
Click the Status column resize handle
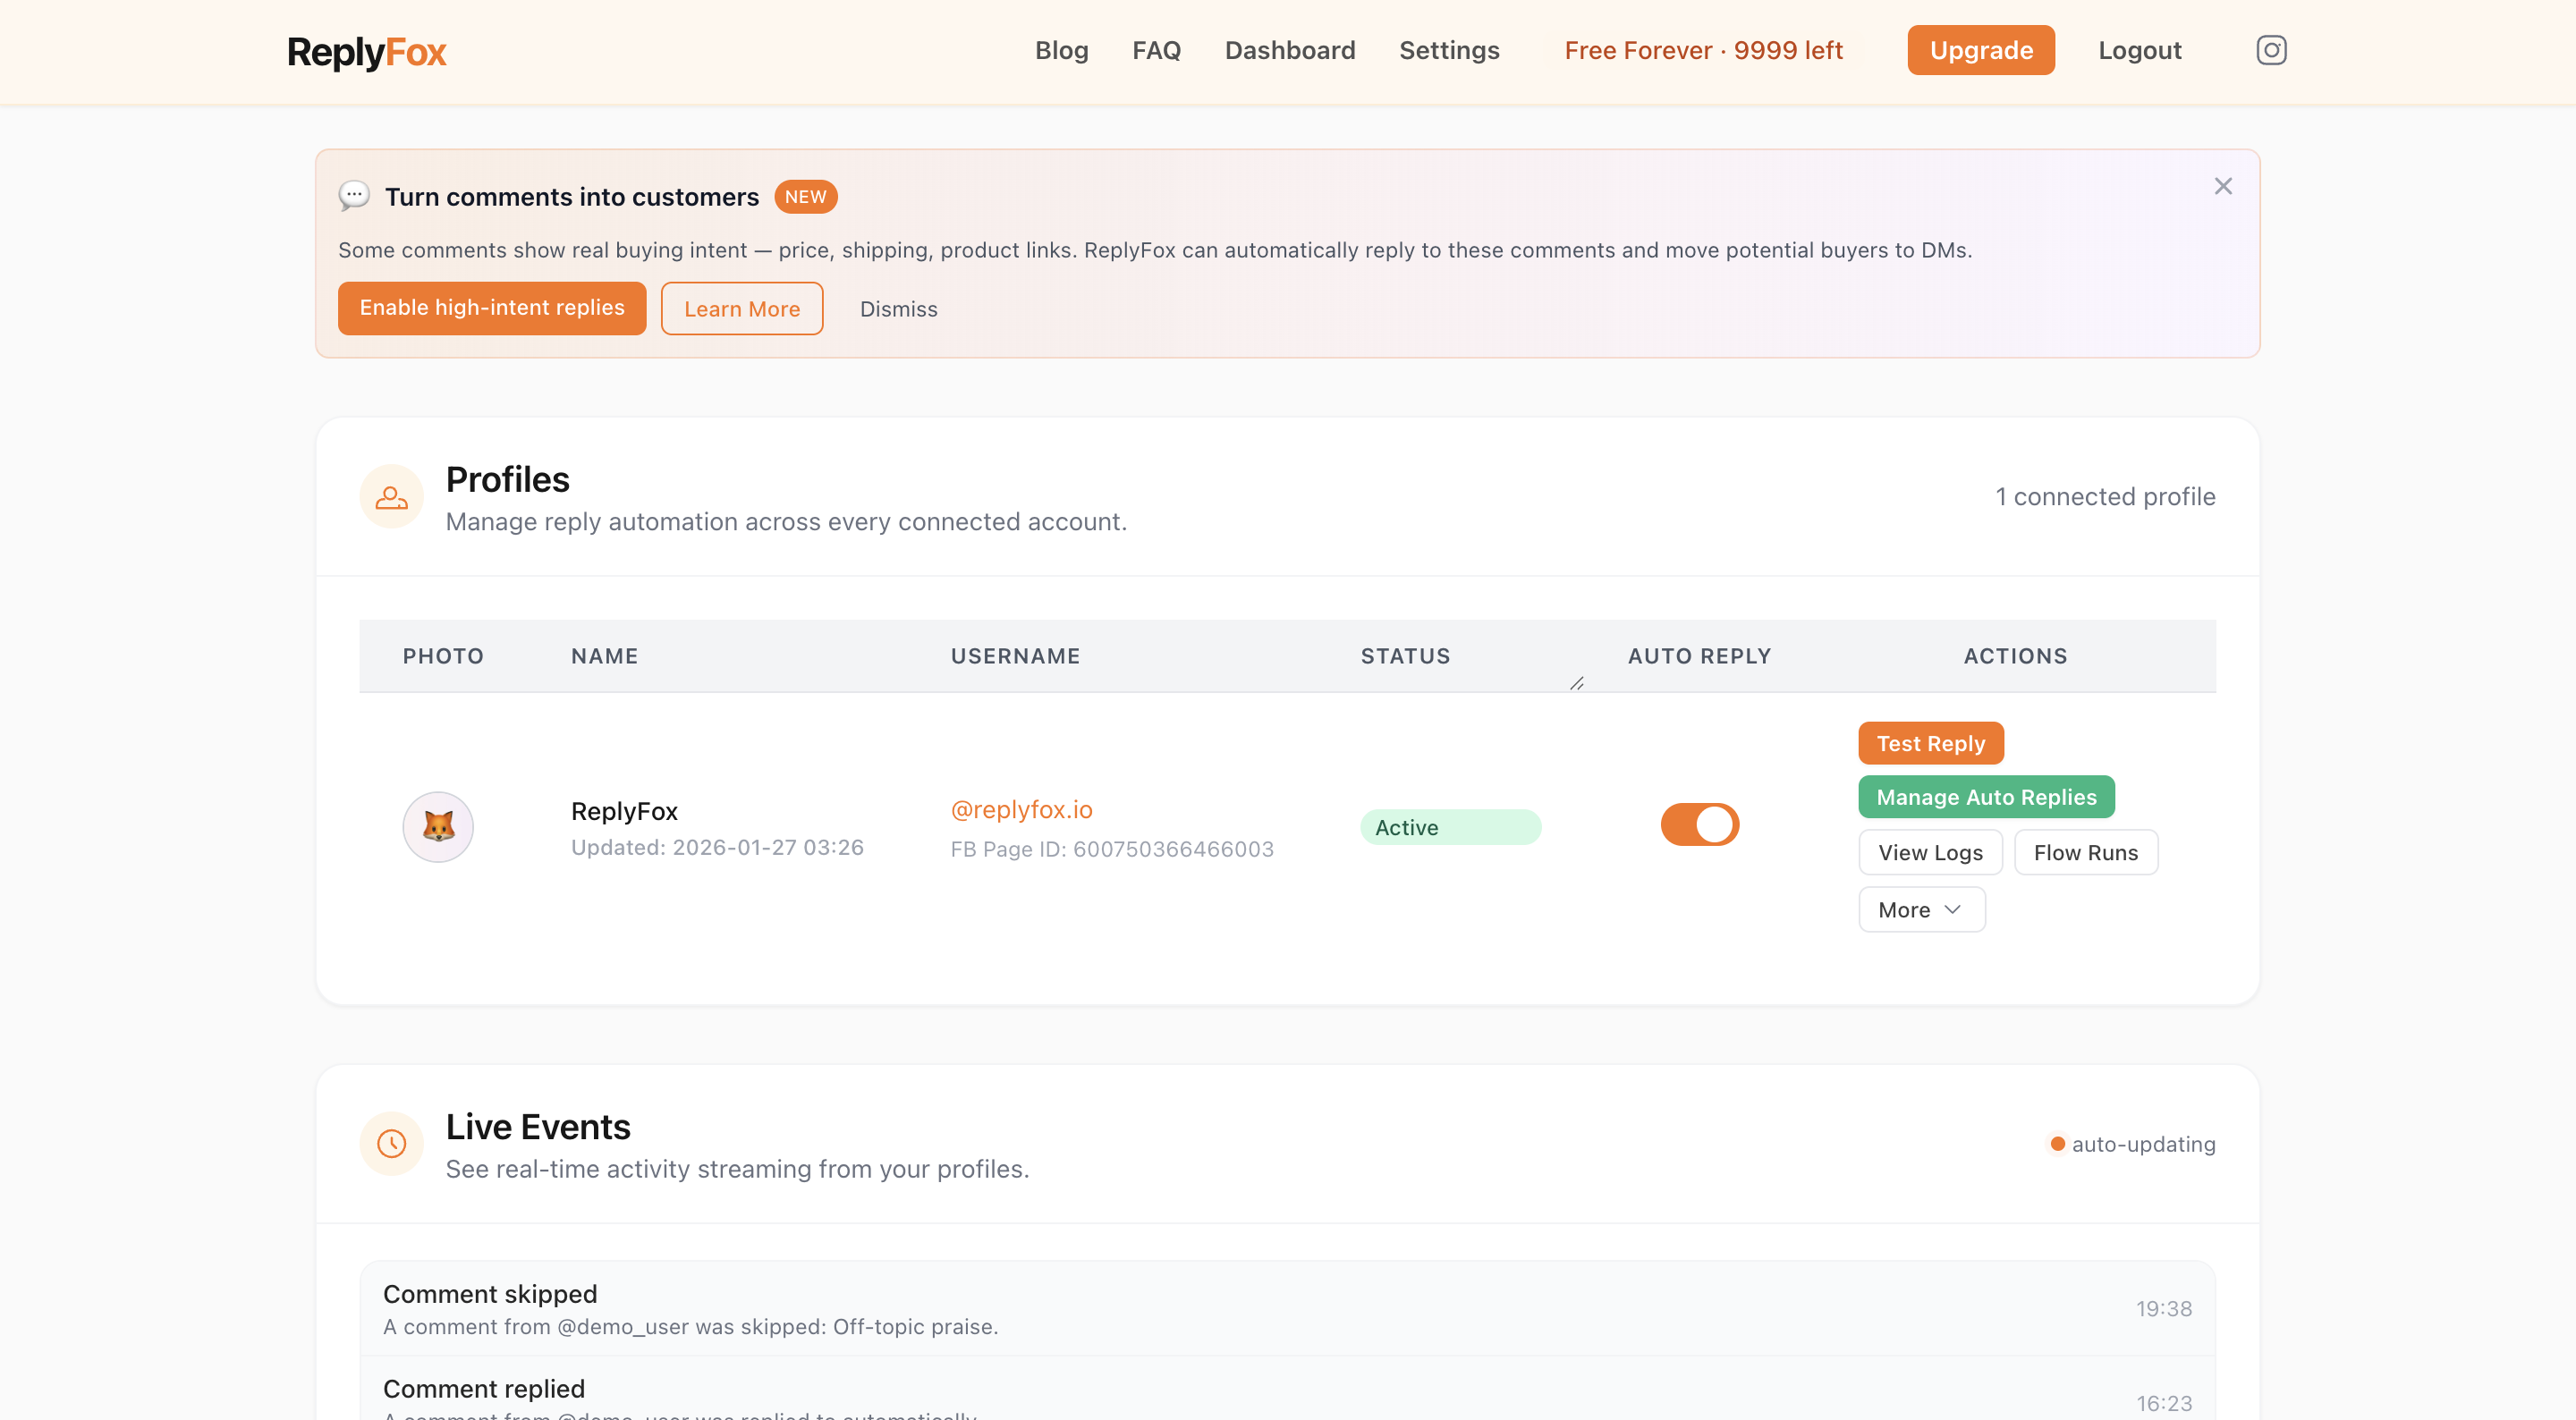1577,683
